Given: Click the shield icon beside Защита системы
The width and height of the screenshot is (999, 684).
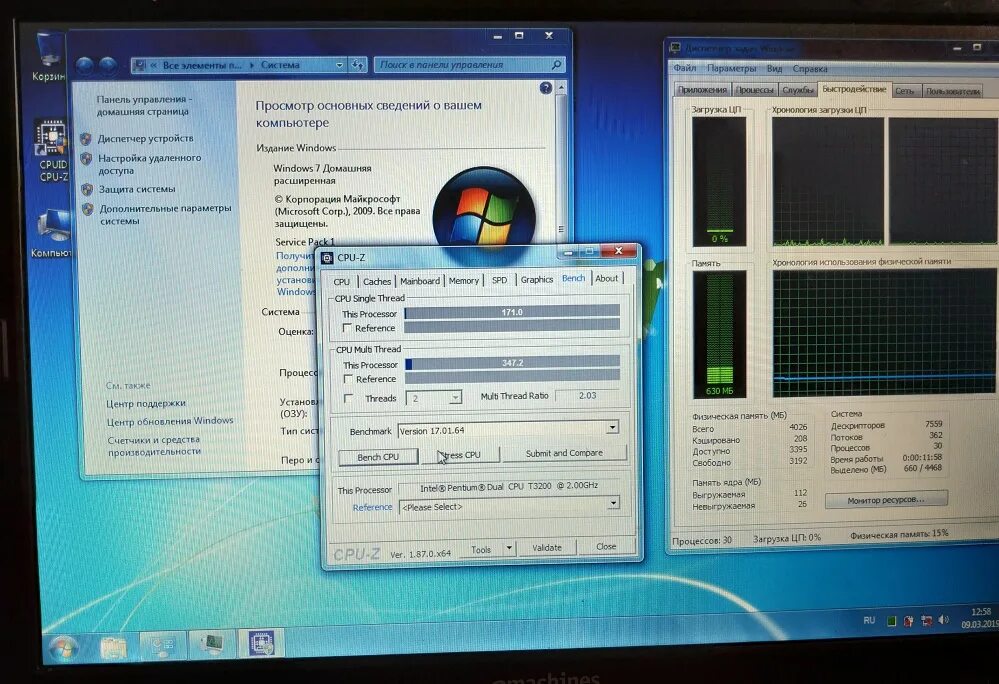Looking at the screenshot, I should 87,189.
